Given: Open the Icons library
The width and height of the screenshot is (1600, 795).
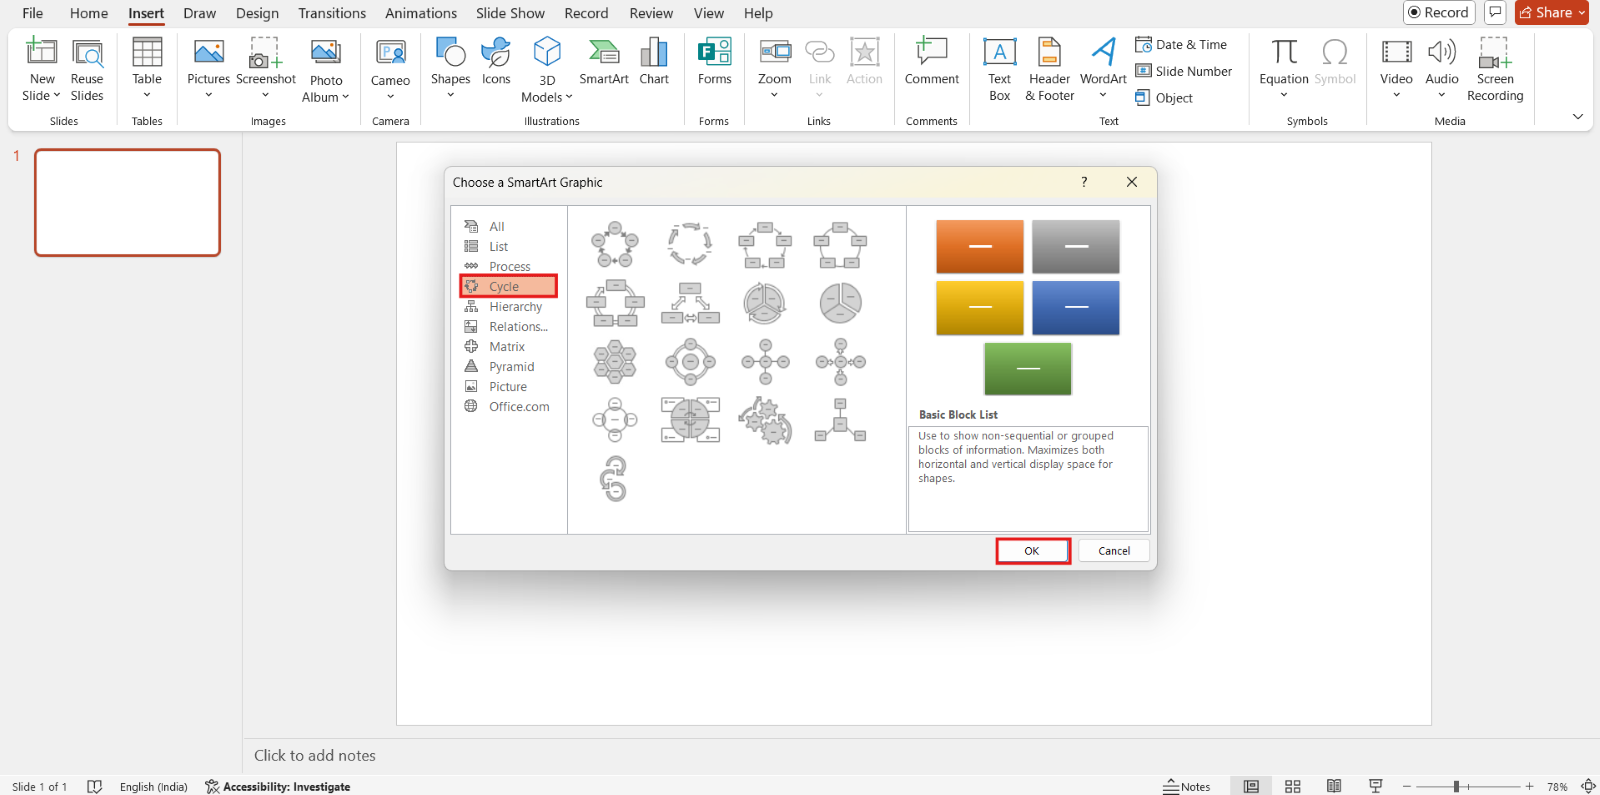Looking at the screenshot, I should [496, 62].
